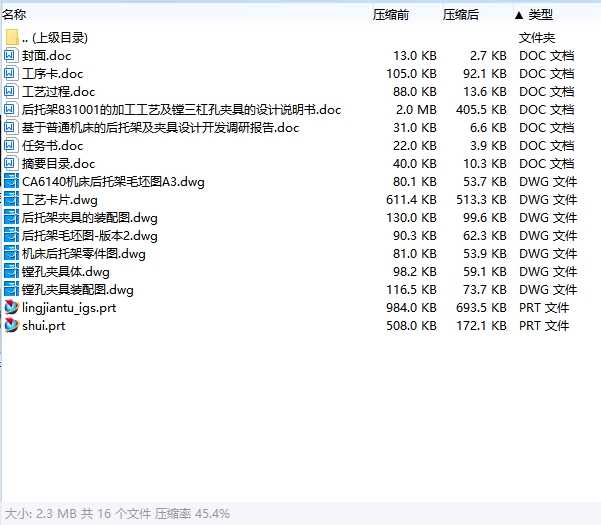Click the Word icon beside 封面.doc
The width and height of the screenshot is (601, 525).
coord(10,56)
